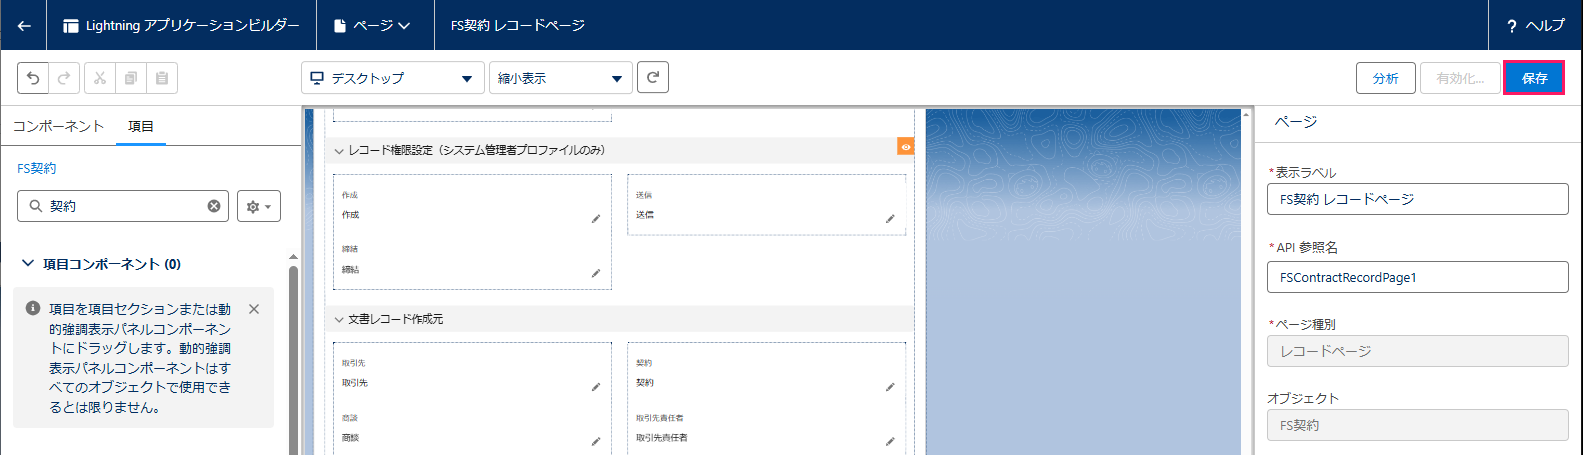Click the pencil icon for 契約 field
Screen dimensions: 1583x455
pos(890,386)
